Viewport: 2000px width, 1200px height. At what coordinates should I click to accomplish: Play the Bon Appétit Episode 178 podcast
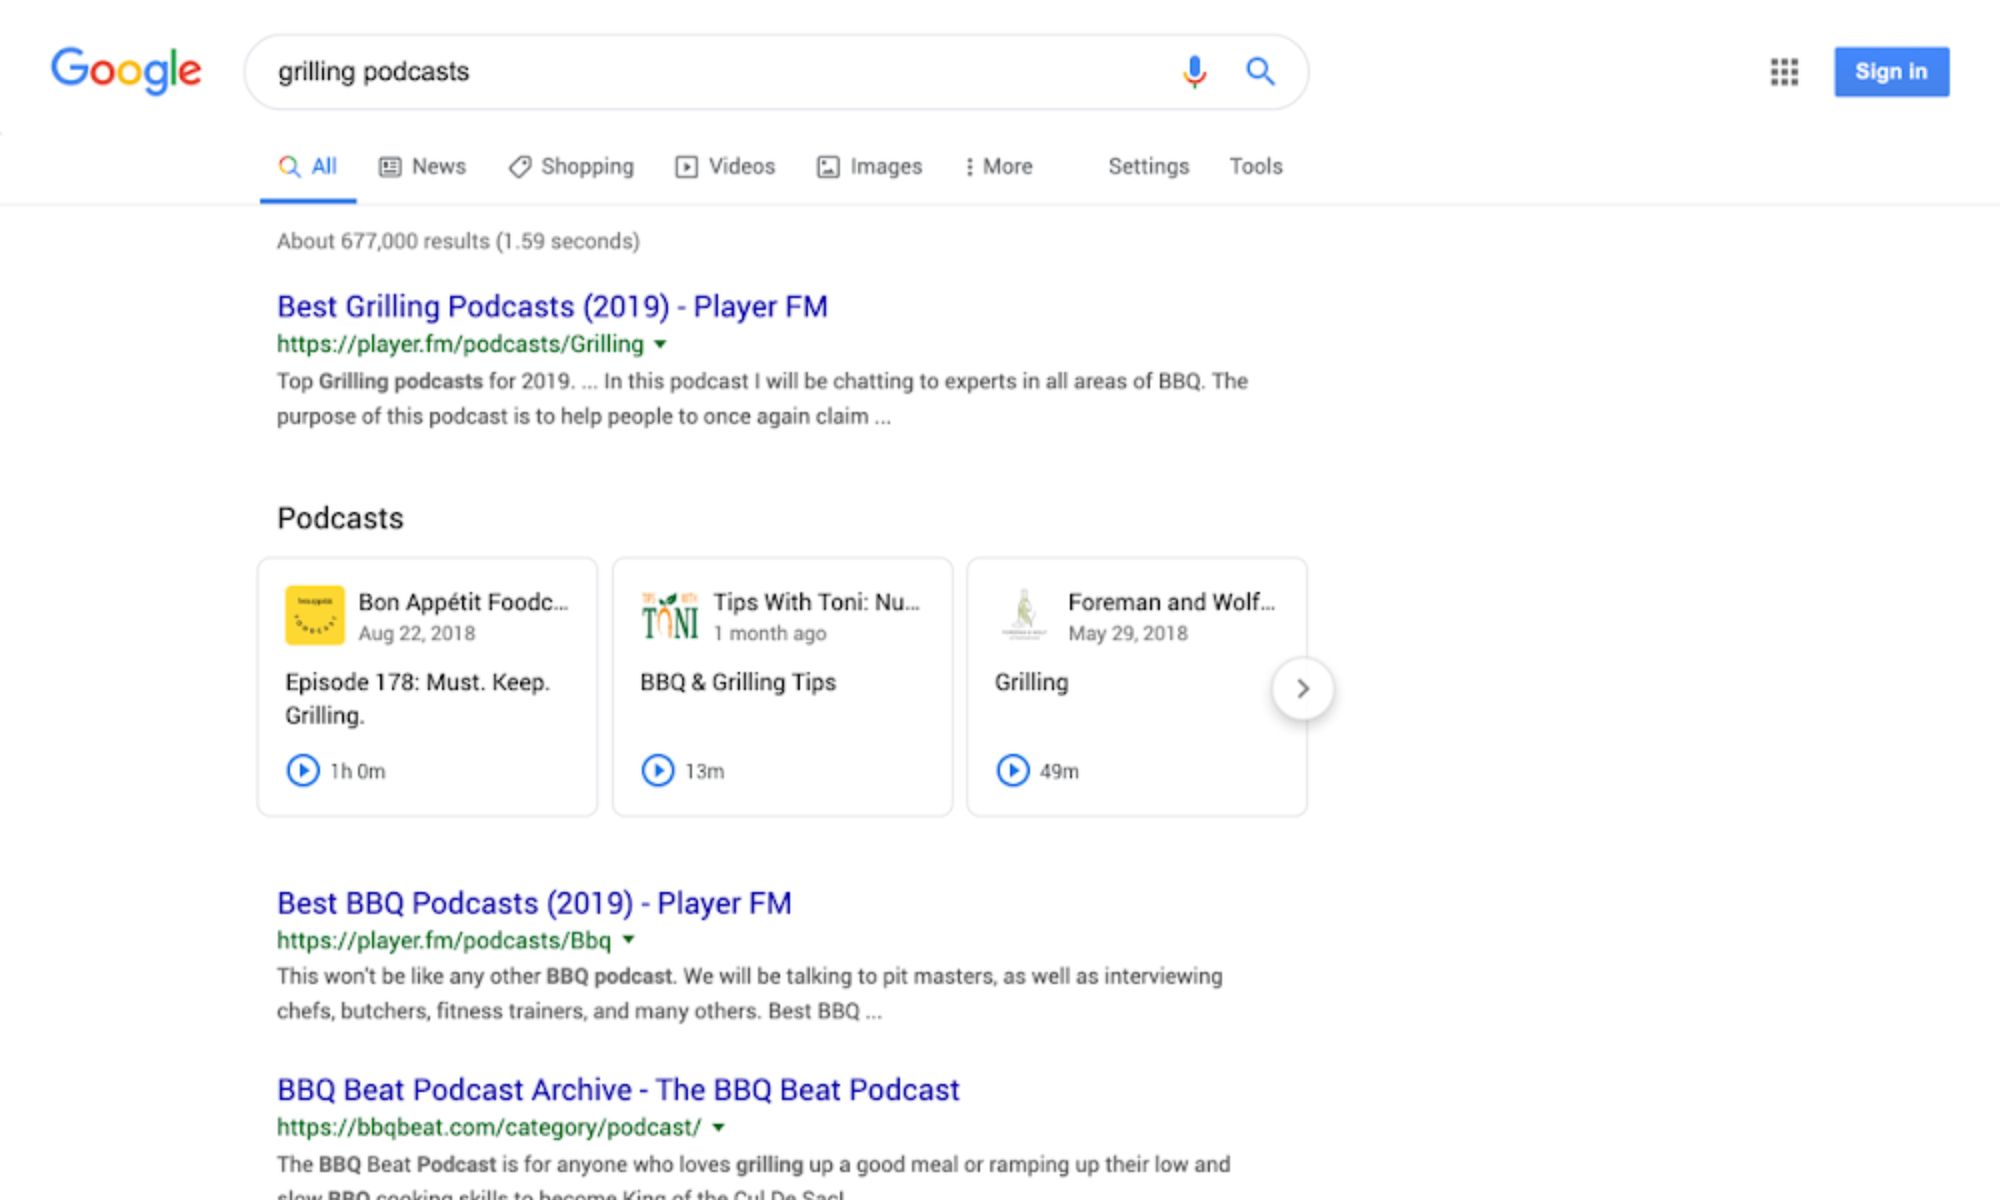click(x=303, y=771)
